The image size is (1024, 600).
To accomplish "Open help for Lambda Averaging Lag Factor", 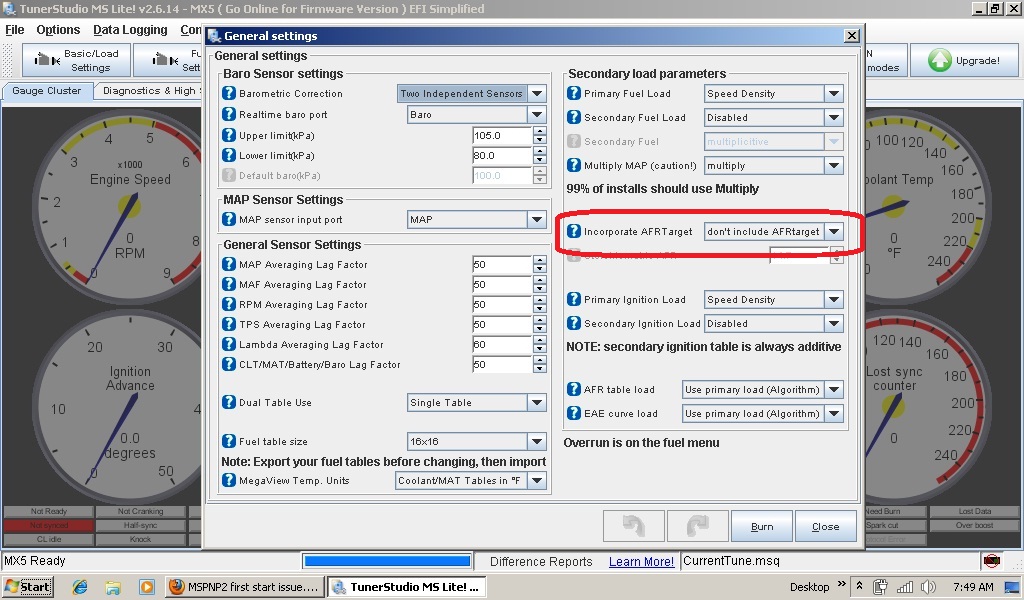I will pos(229,344).
